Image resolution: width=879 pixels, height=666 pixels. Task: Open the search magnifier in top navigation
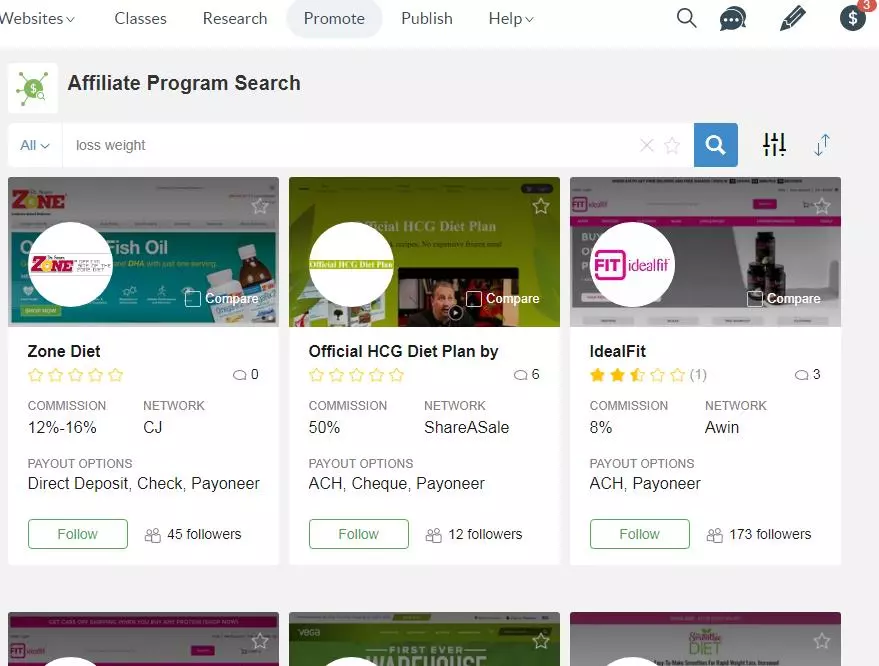[x=686, y=18]
